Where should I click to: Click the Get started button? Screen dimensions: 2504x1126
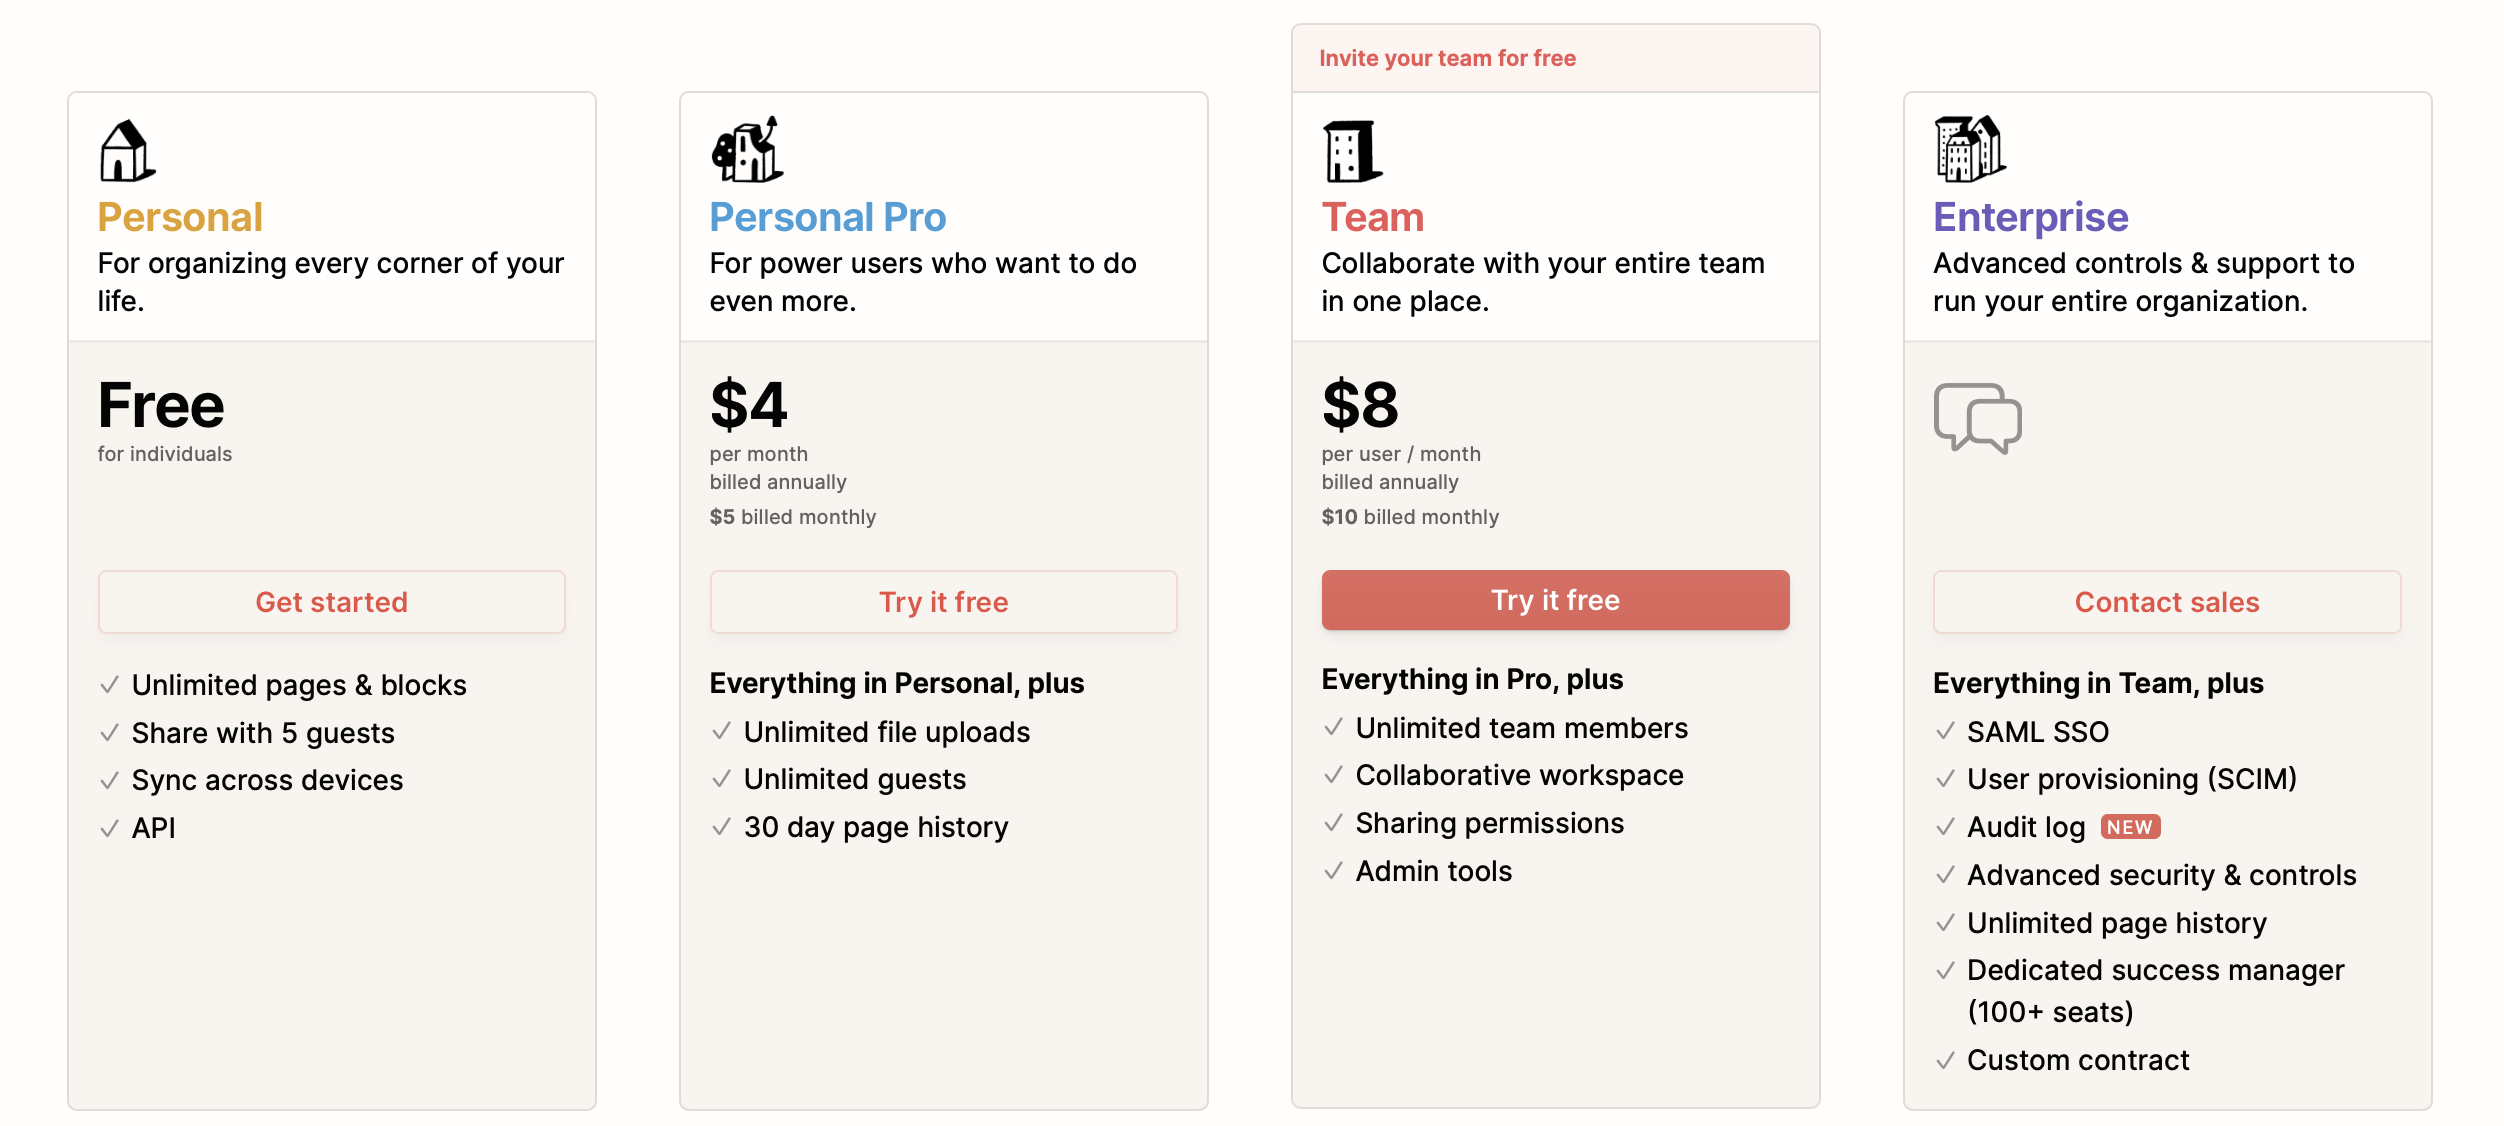(x=332, y=602)
